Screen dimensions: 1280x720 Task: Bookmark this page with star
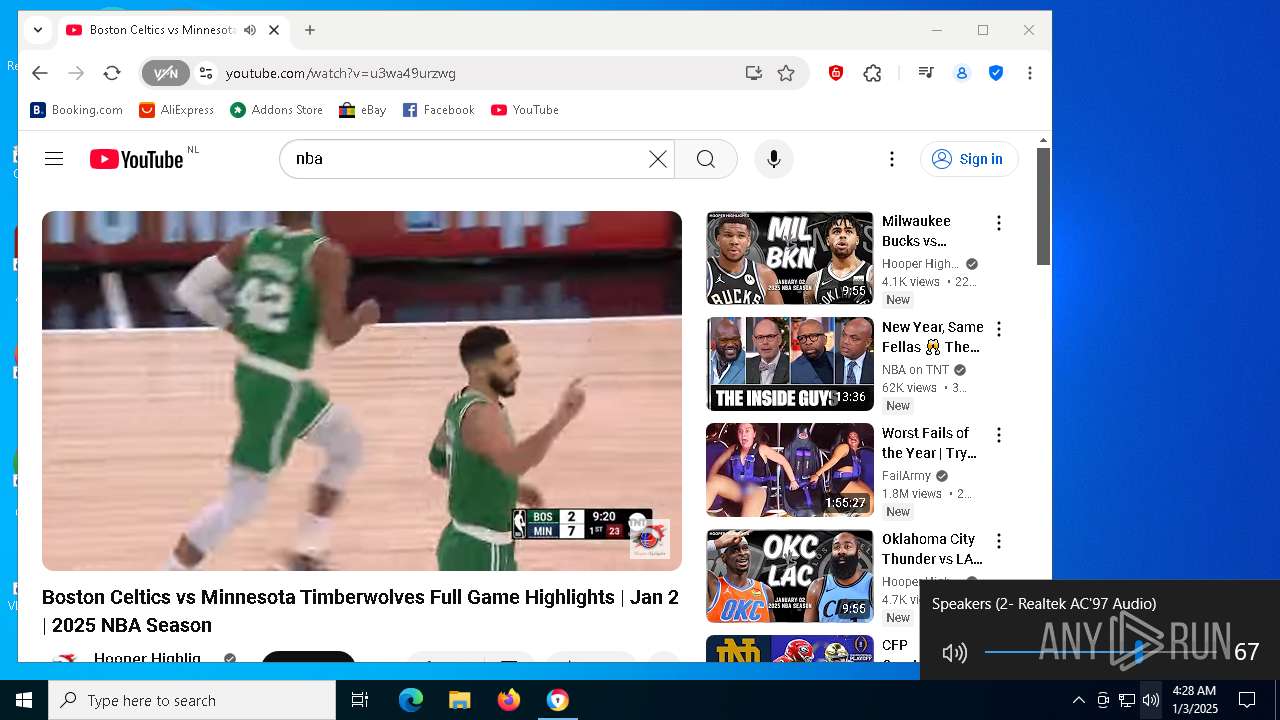[786, 73]
